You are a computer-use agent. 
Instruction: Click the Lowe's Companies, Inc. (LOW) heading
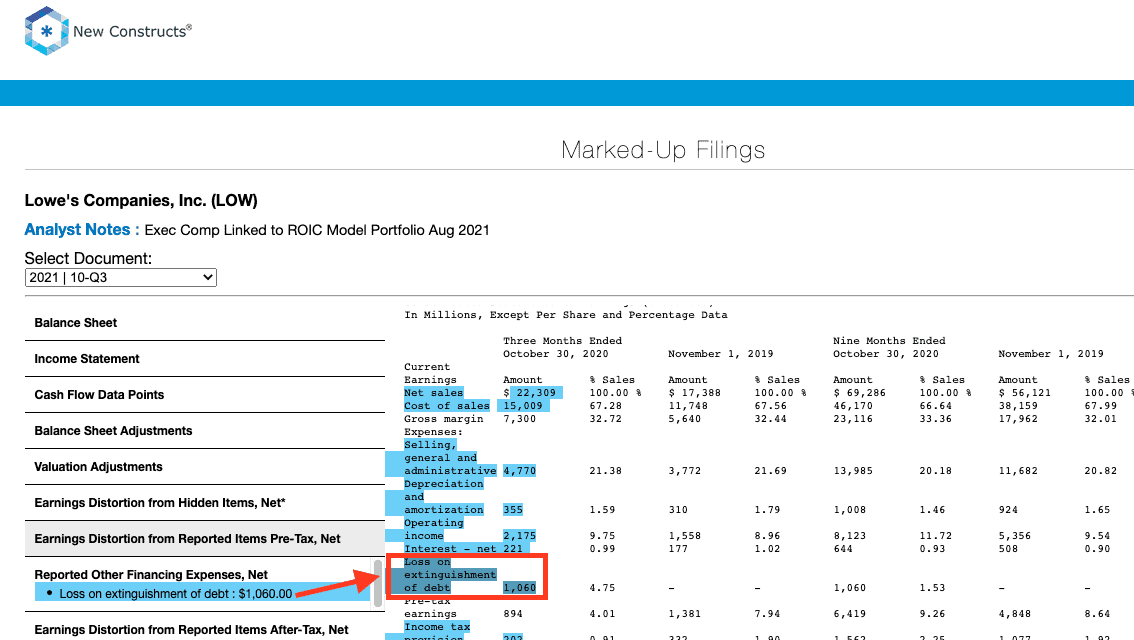coord(141,200)
